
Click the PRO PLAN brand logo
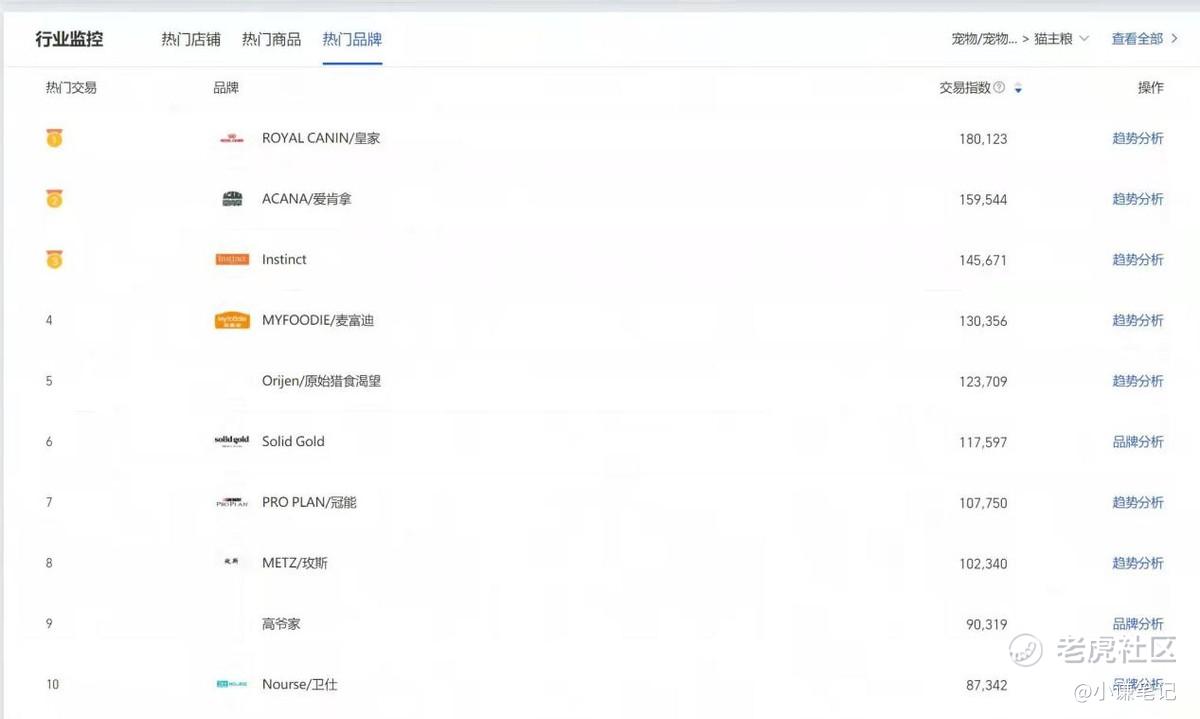point(232,502)
